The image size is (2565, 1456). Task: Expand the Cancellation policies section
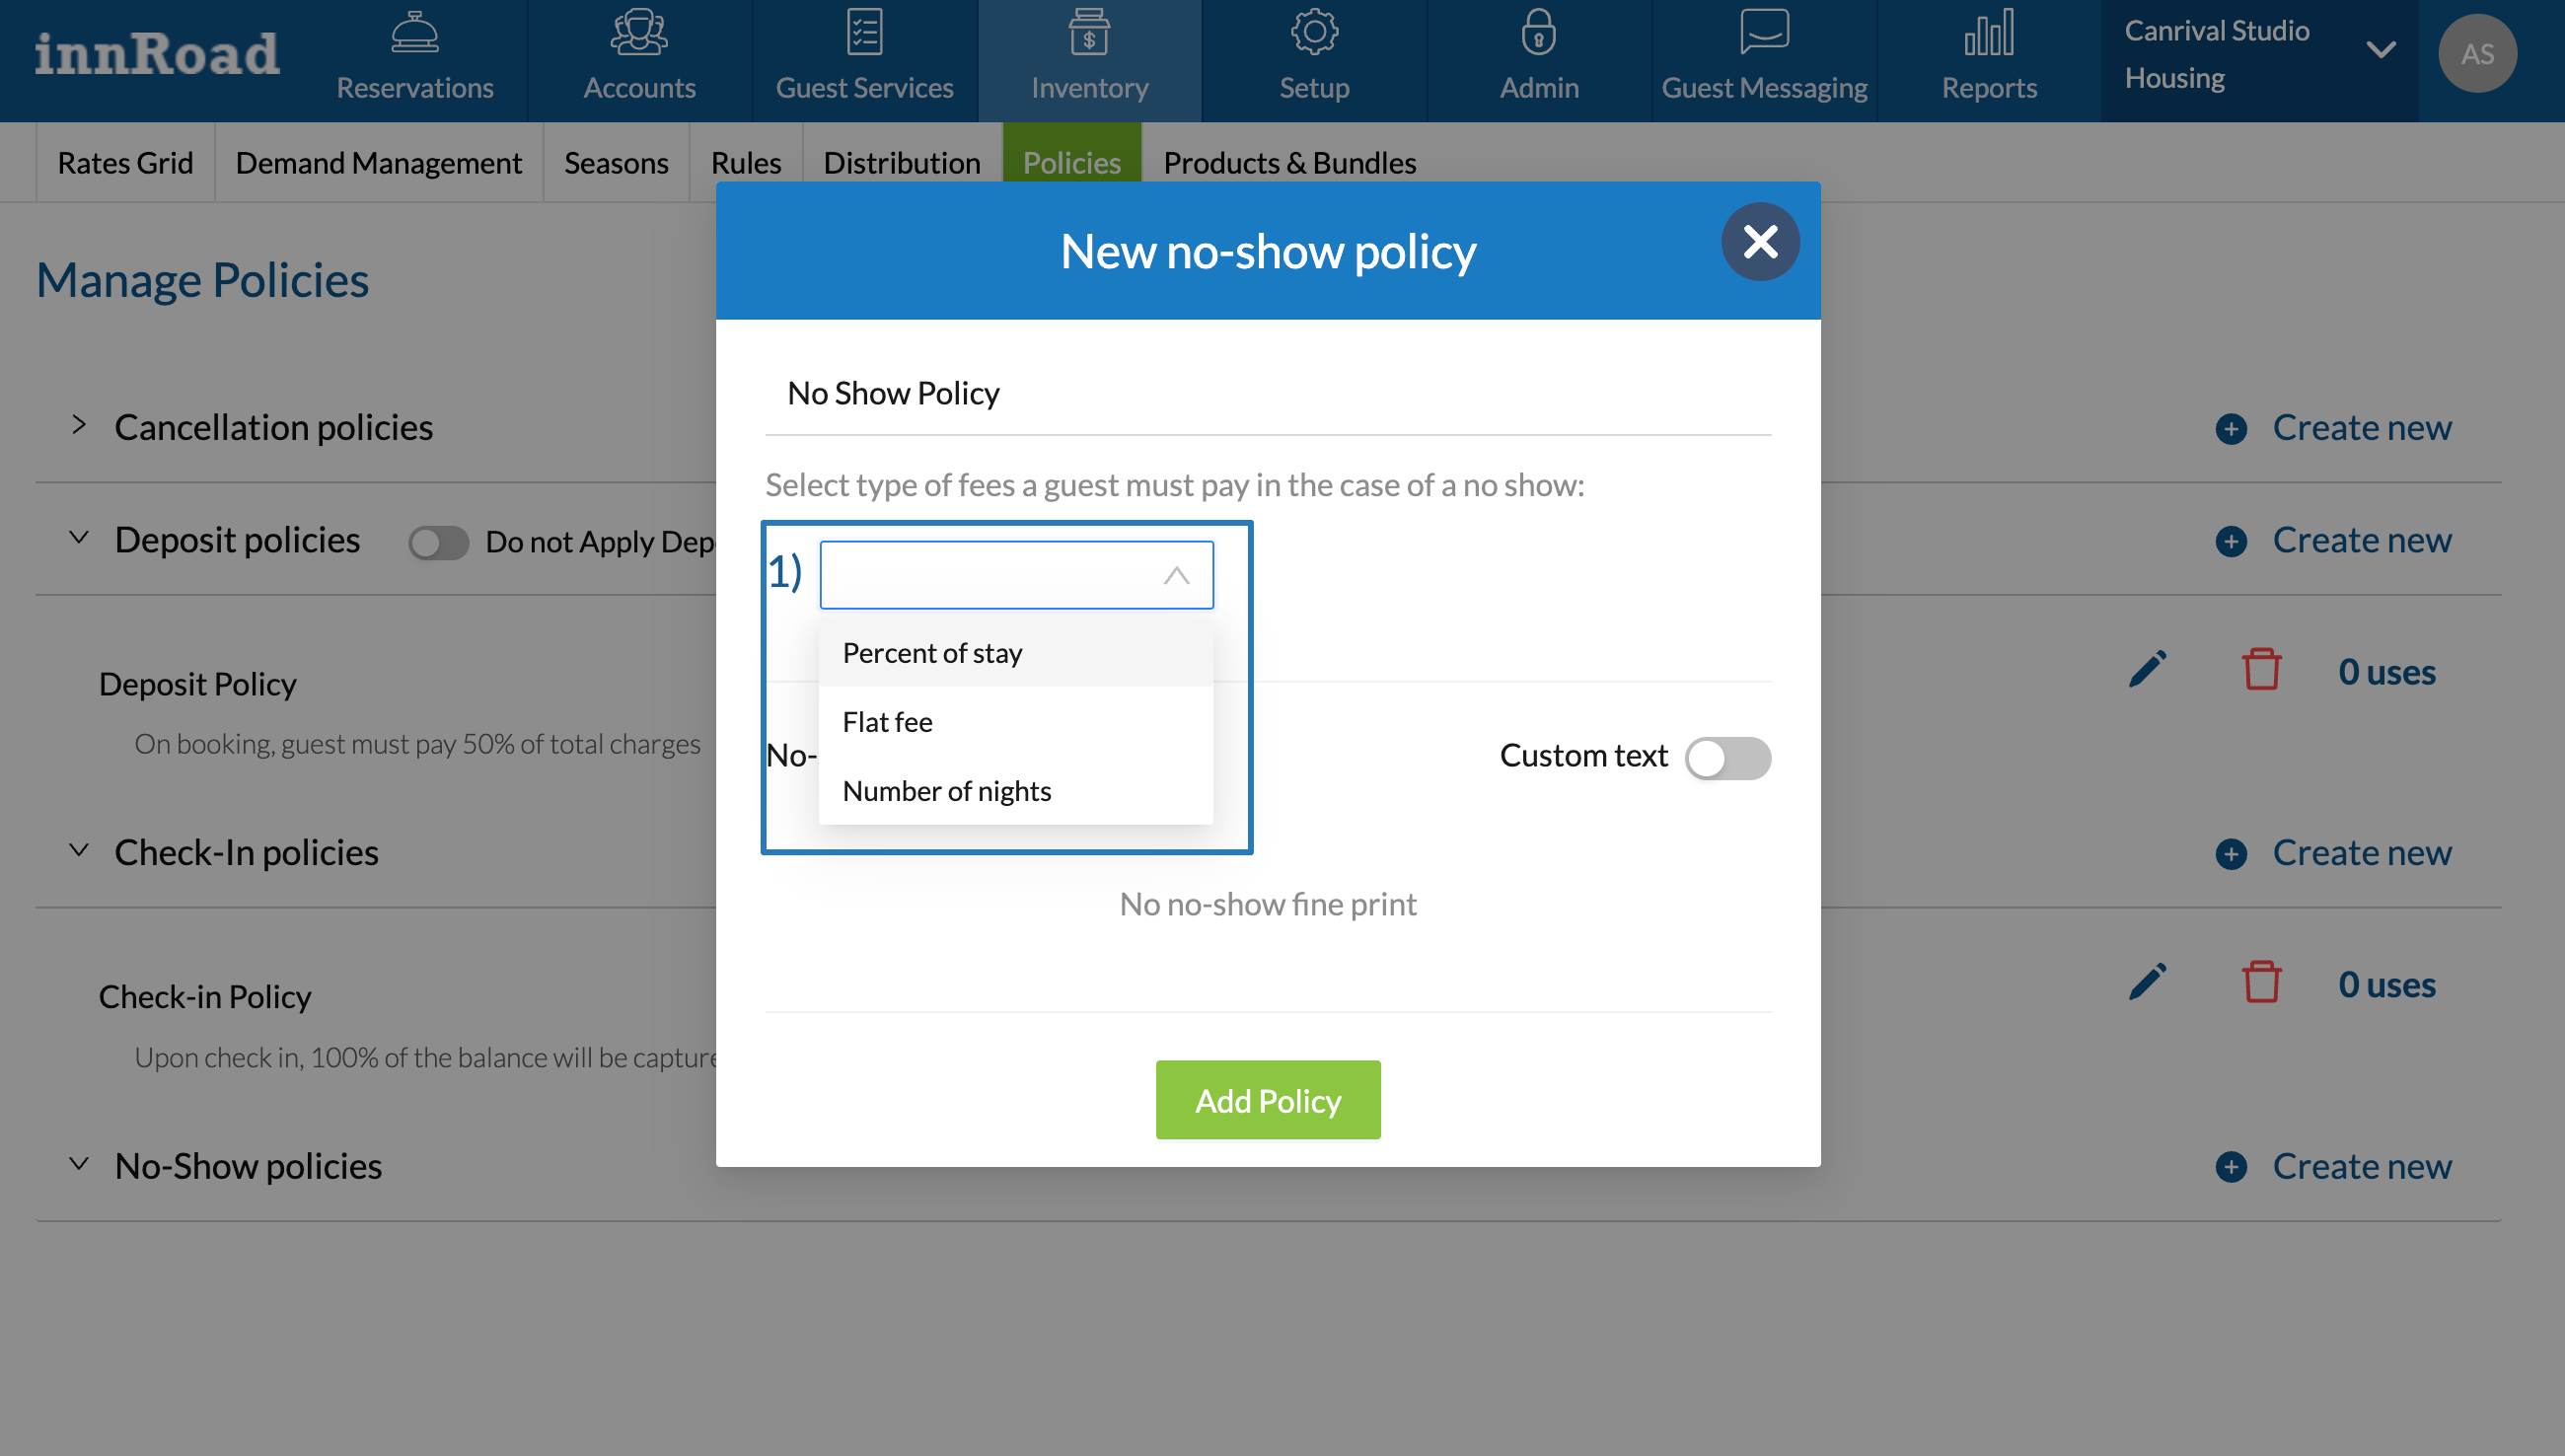click(x=79, y=426)
